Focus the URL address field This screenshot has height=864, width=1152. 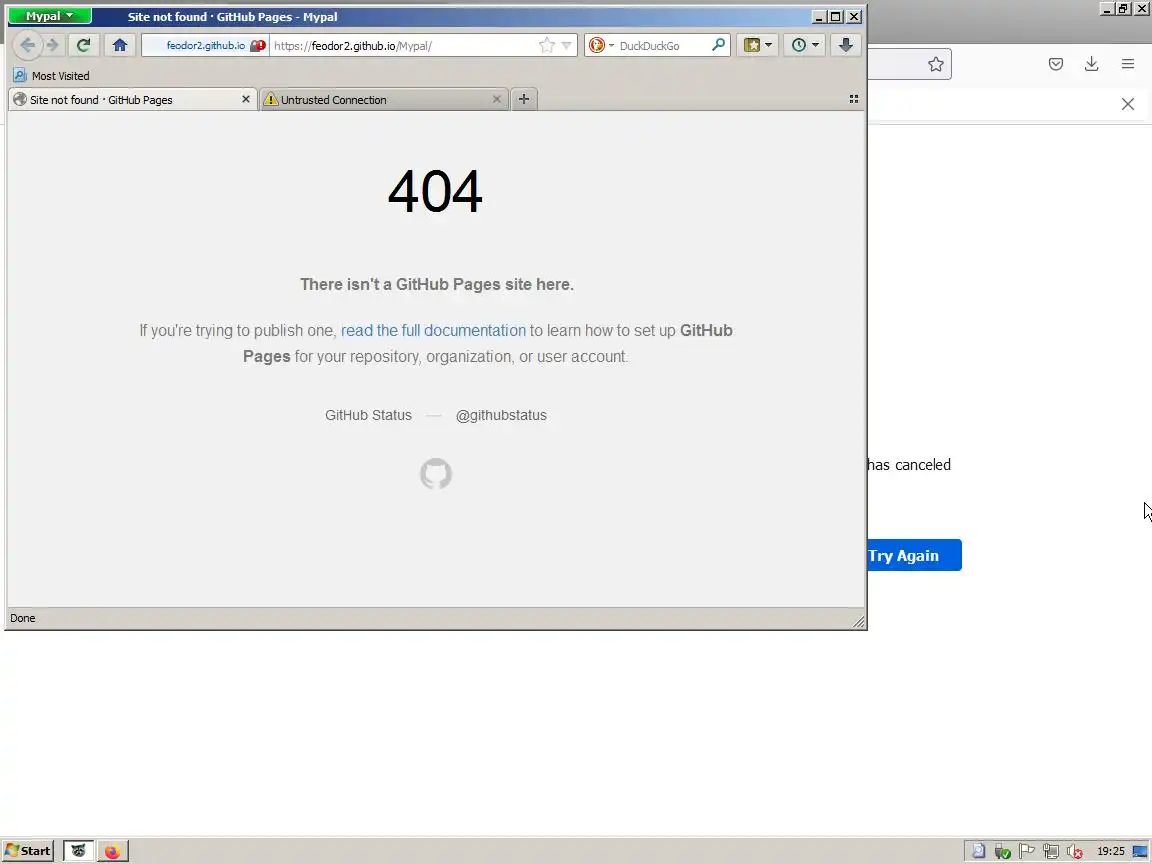click(x=404, y=46)
